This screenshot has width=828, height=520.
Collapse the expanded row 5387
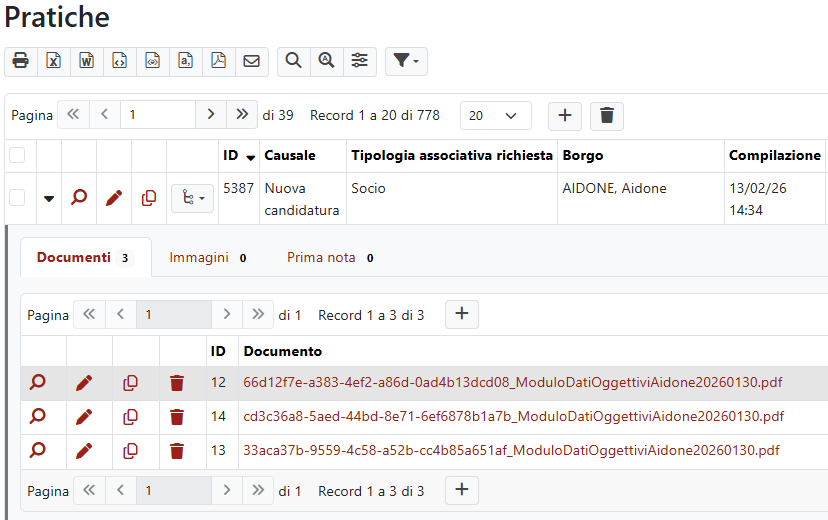[49, 198]
